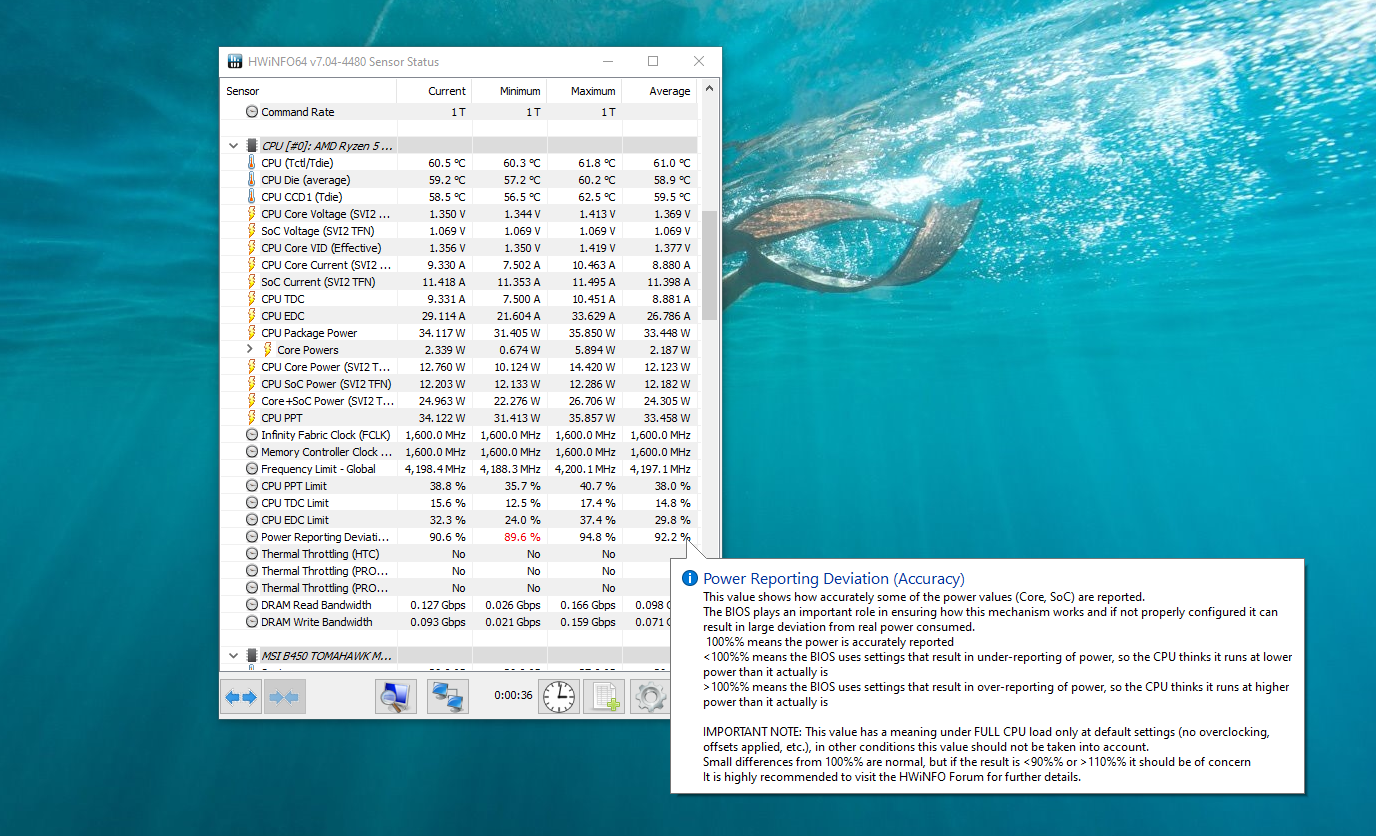The image size is (1376, 836).
Task: Click the 0.127 Gbps current value
Action: [438, 605]
